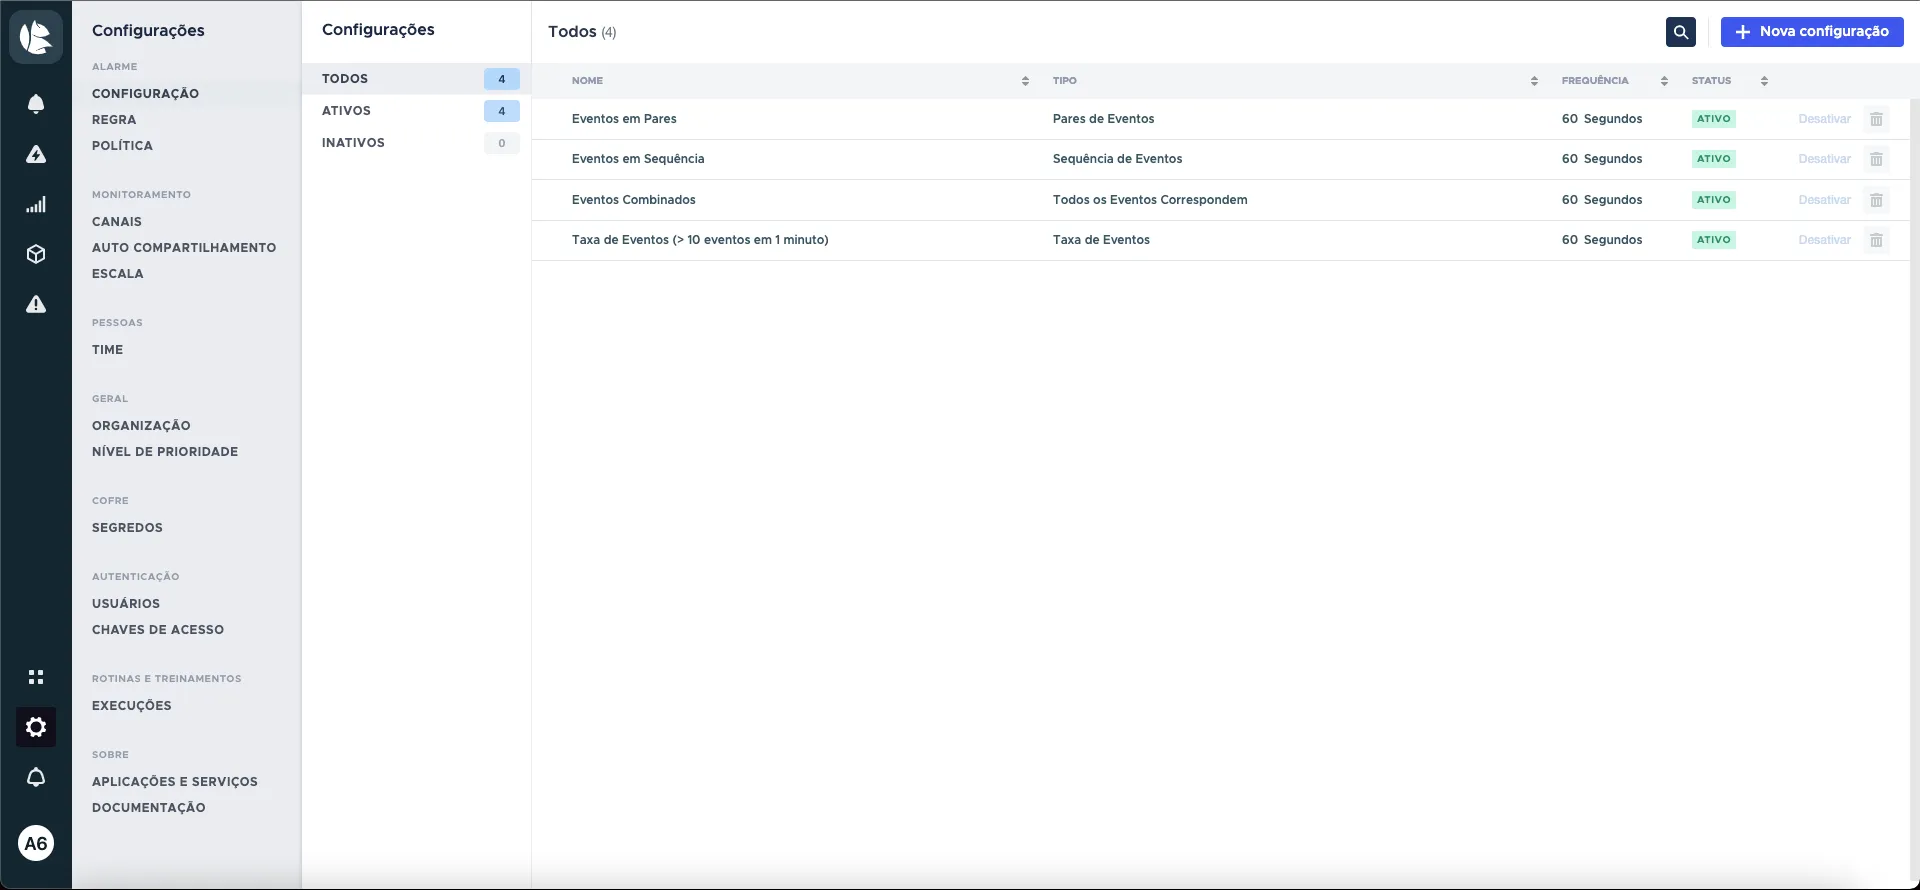Click the Inativos count badge showing 0
Viewport: 1920px width, 890px height.
(x=502, y=143)
